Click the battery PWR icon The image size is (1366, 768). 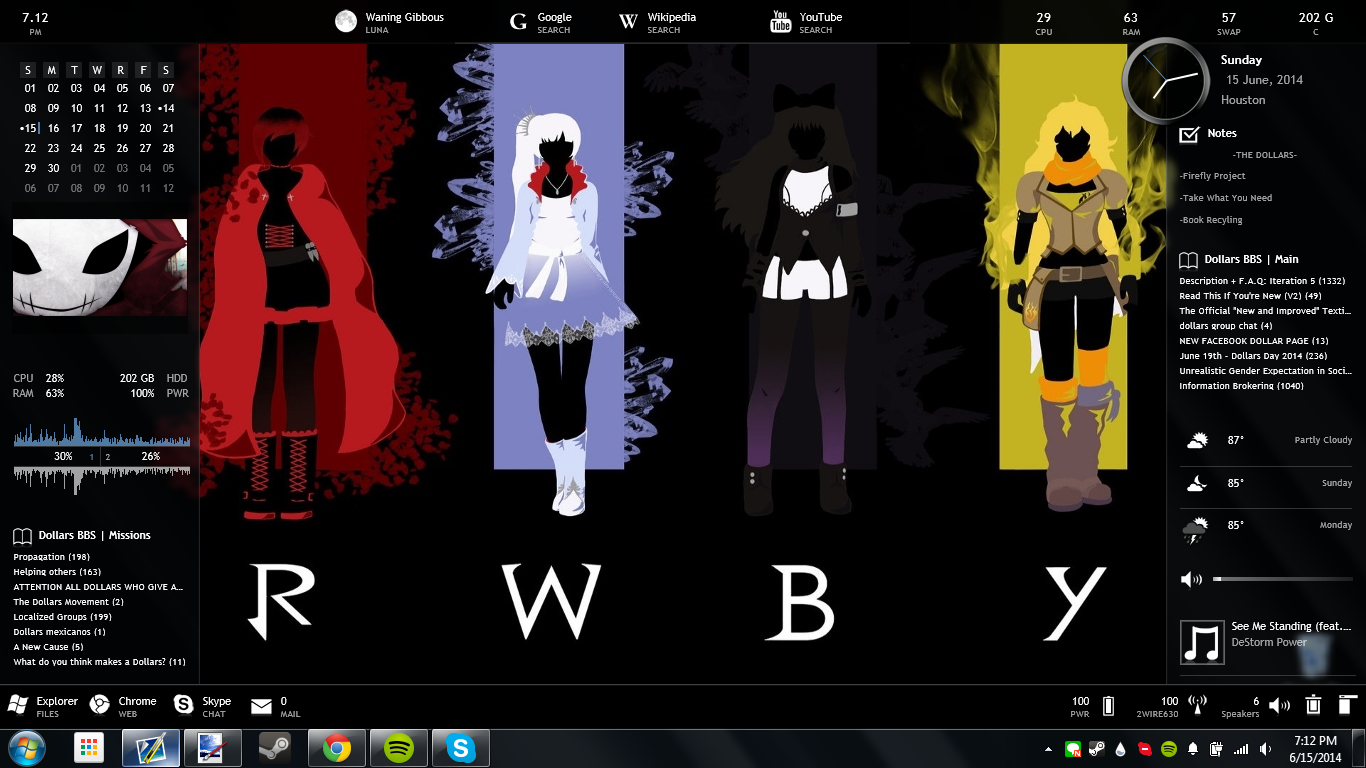pos(1108,706)
